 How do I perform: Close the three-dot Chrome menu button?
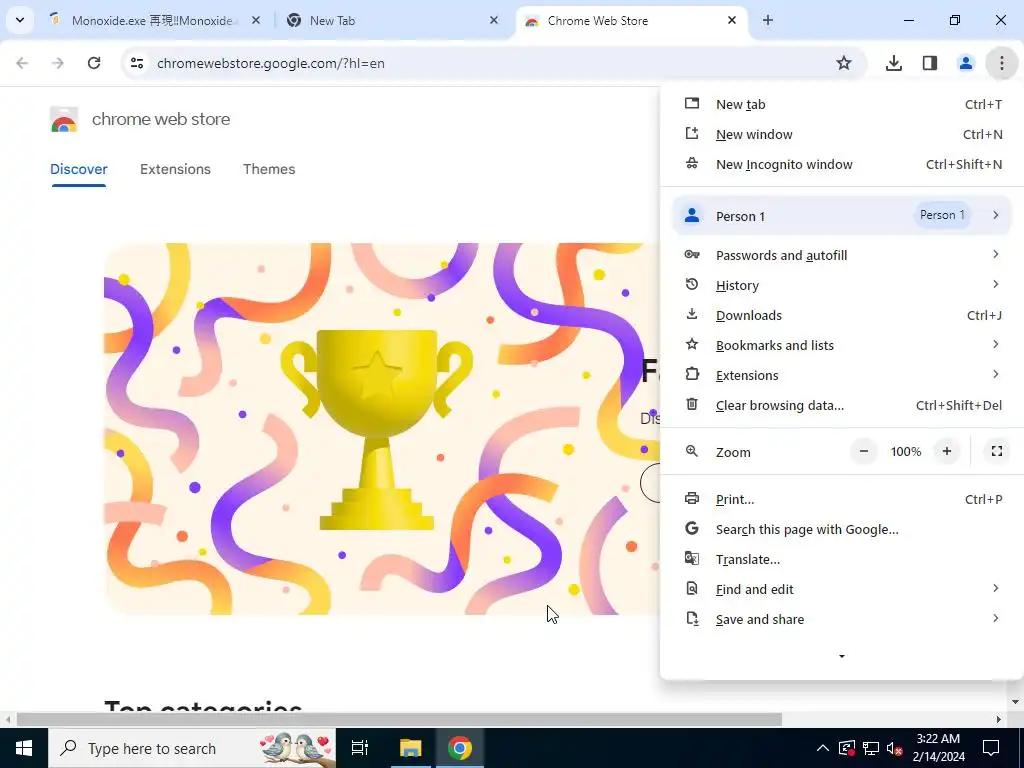click(1001, 63)
